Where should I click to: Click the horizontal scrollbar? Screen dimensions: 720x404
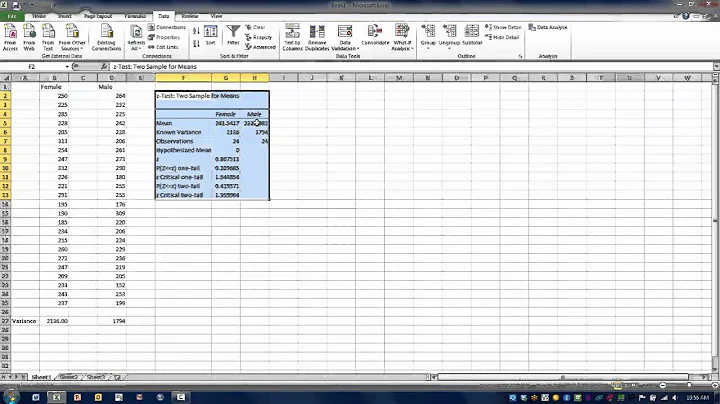tap(569, 377)
